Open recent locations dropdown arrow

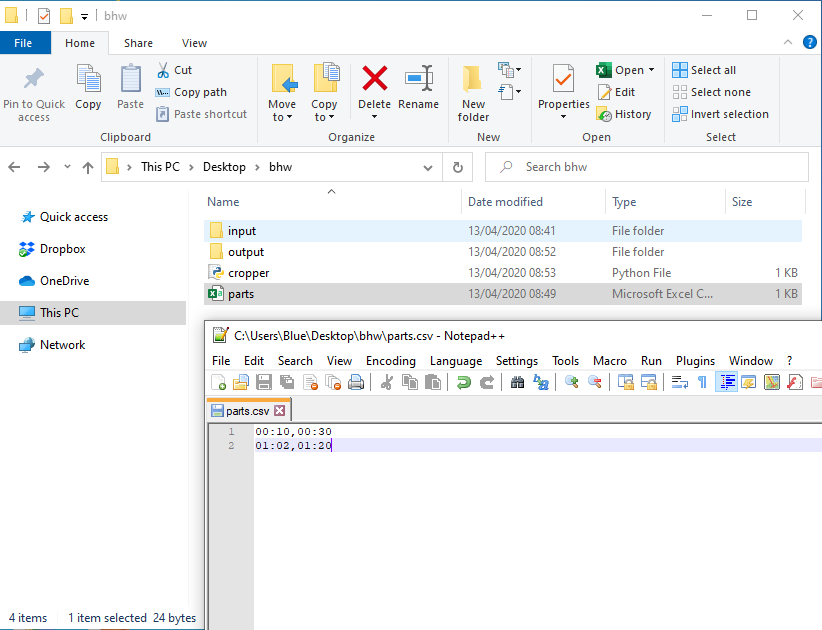click(67, 167)
